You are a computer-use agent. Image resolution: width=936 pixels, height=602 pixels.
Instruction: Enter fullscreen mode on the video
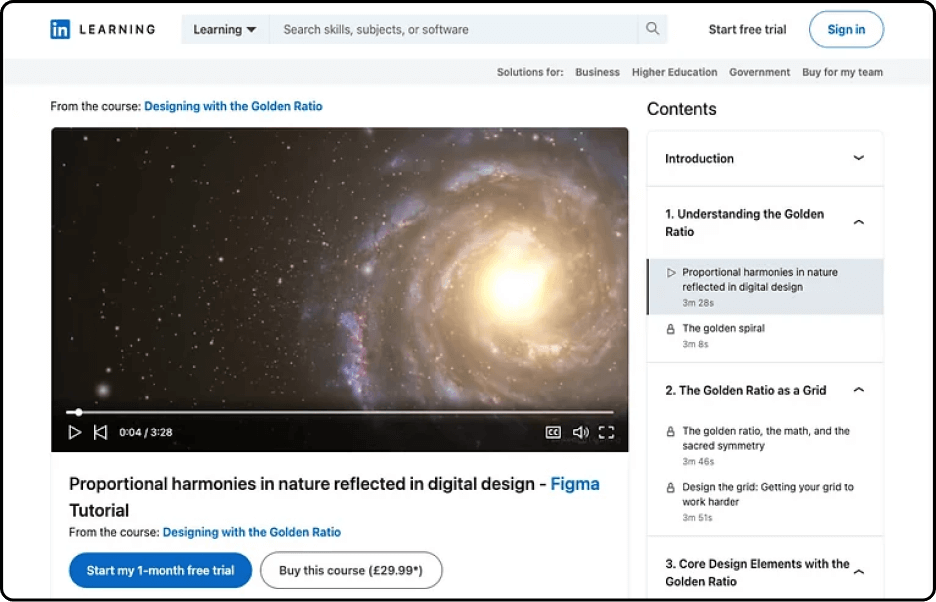pyautogui.click(x=606, y=432)
